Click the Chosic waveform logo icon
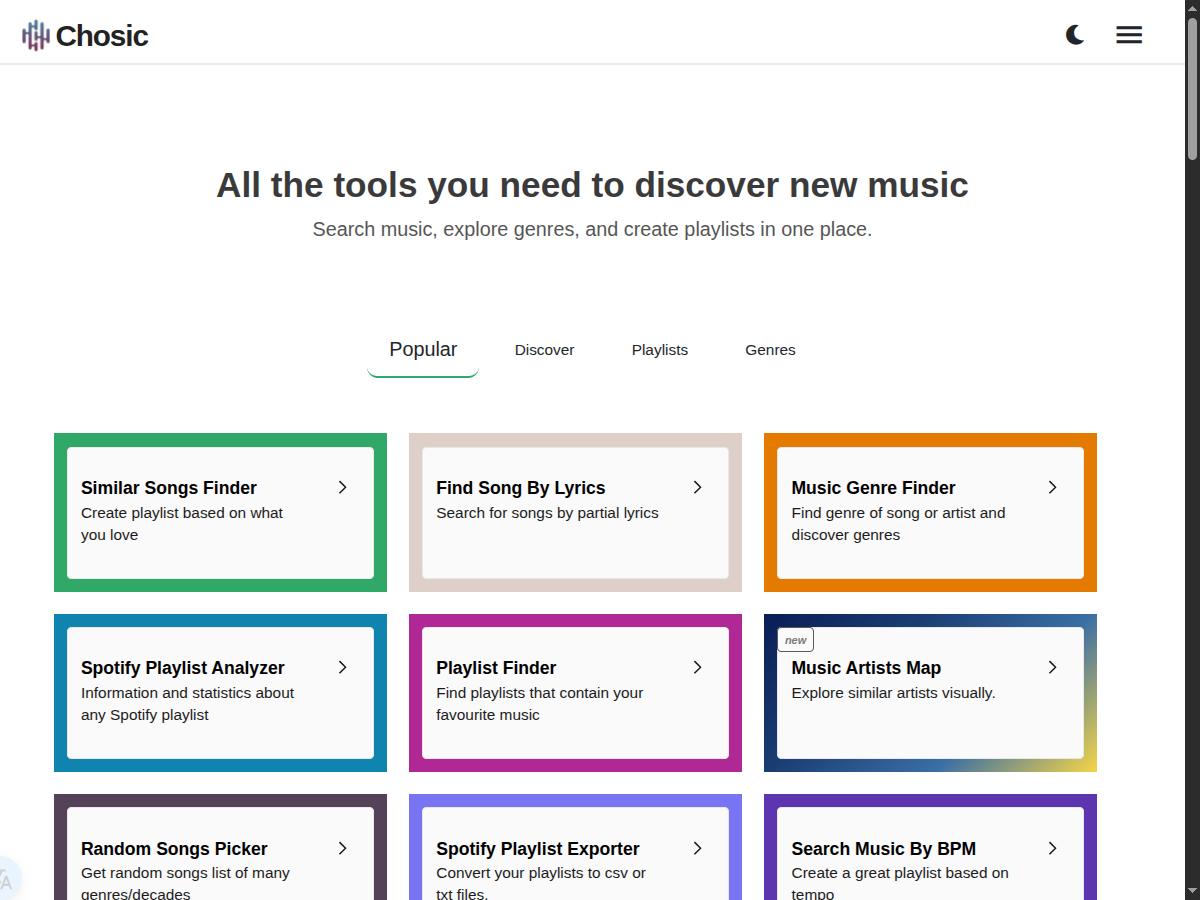 (35, 36)
